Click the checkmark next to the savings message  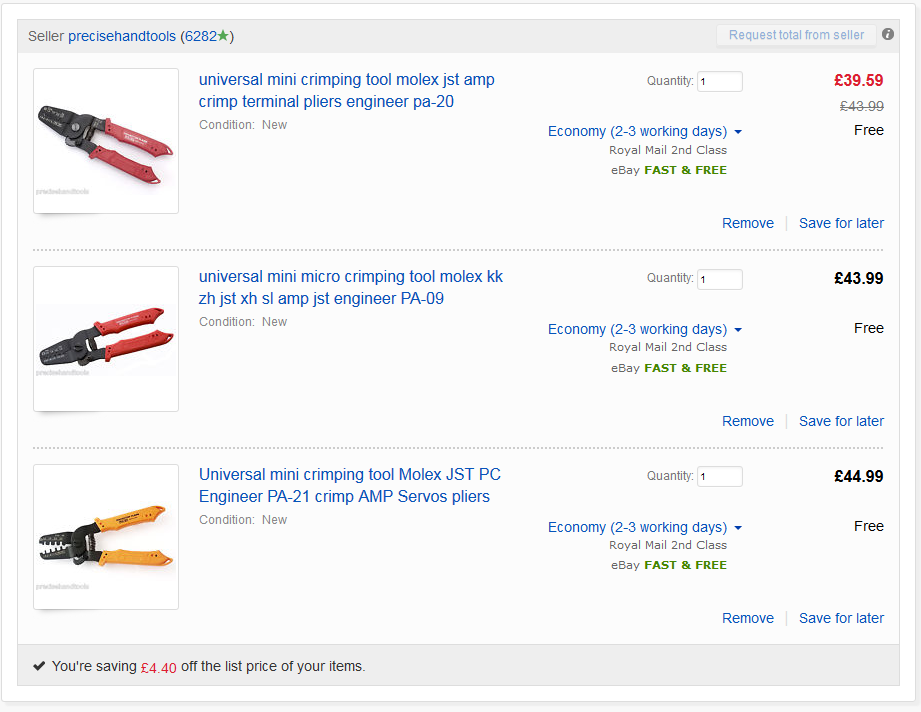40,665
